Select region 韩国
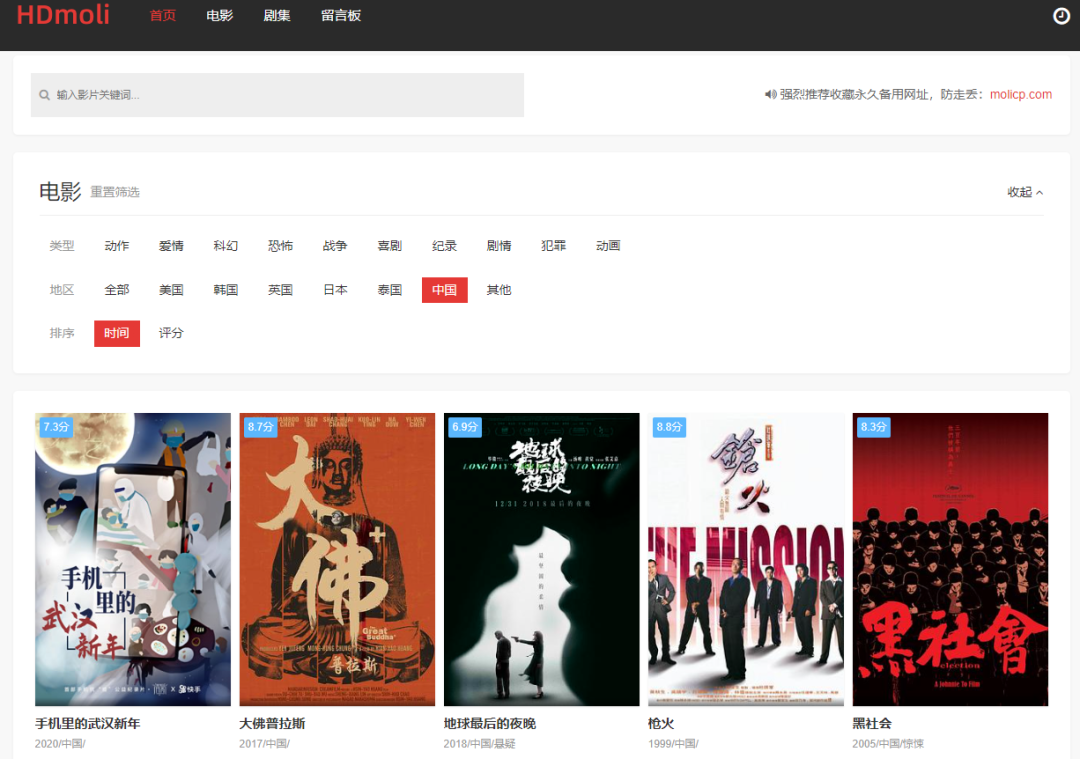Screen dimensions: 1080x759 (x=225, y=290)
